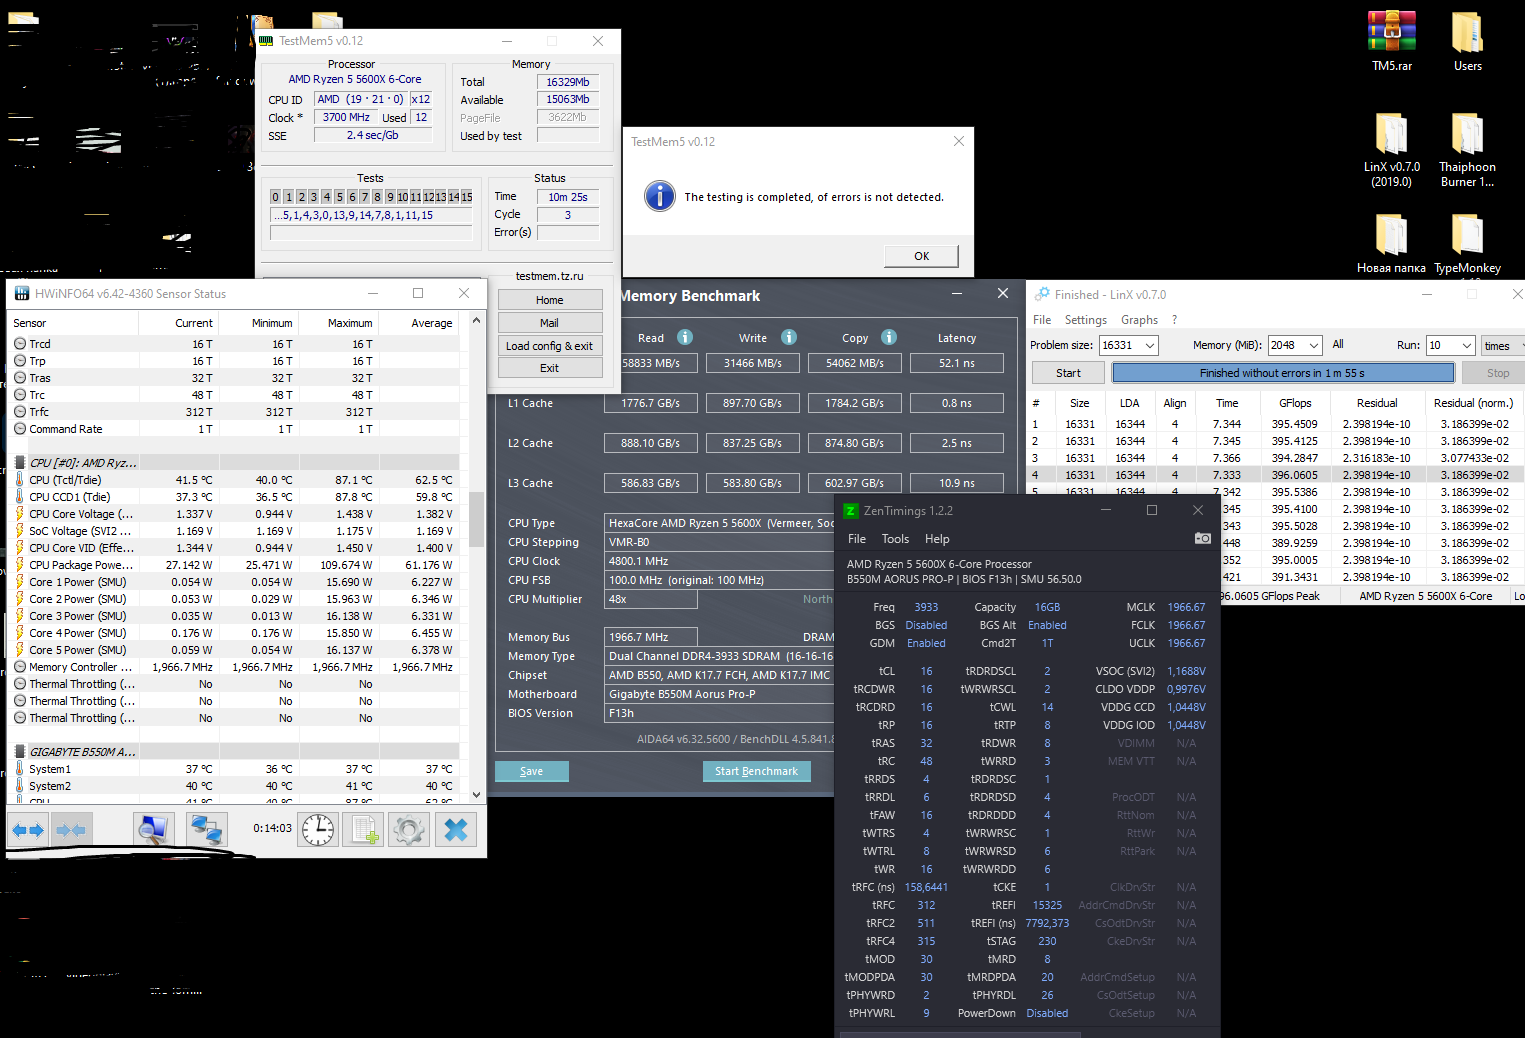1525x1038 pixels.
Task: Click the Exit button in TestMem5
Action: 550,368
